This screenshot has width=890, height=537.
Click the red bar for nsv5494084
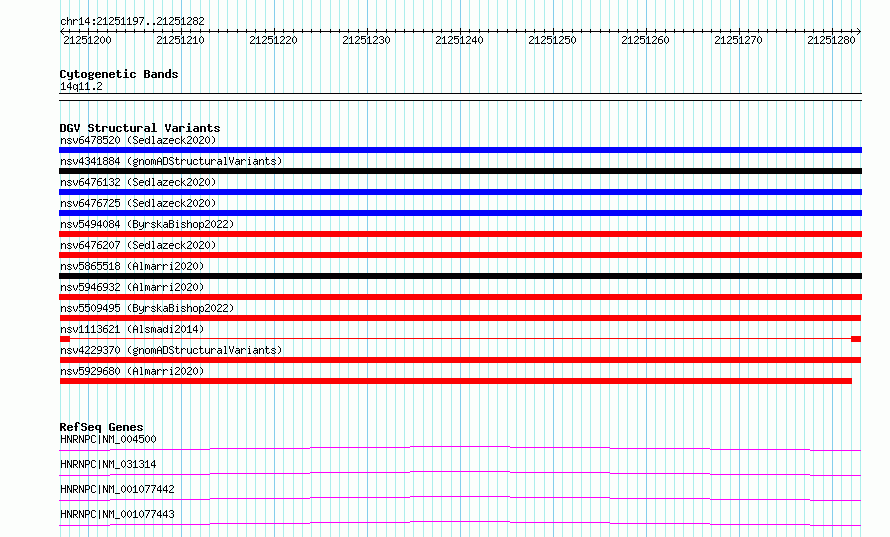click(460, 234)
